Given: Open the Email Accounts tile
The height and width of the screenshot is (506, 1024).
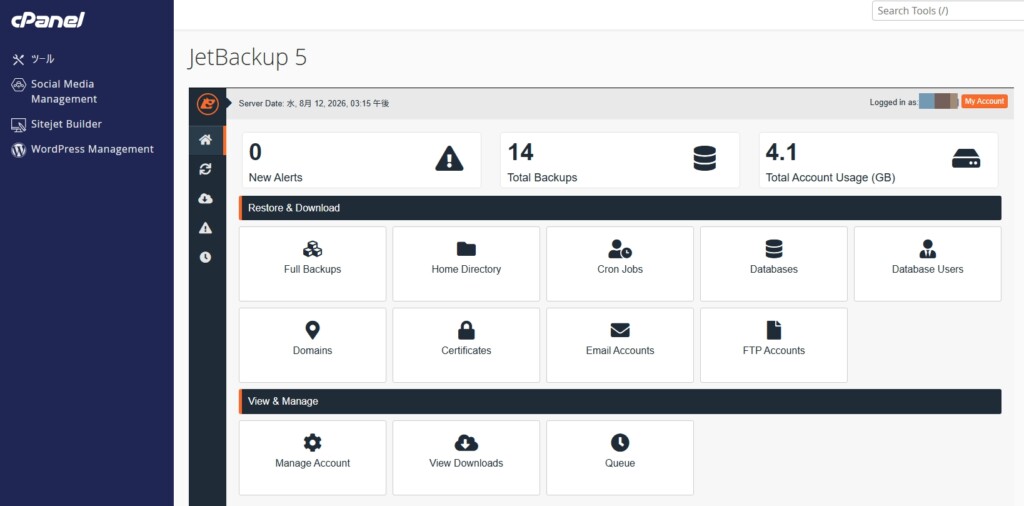Looking at the screenshot, I should pos(620,345).
